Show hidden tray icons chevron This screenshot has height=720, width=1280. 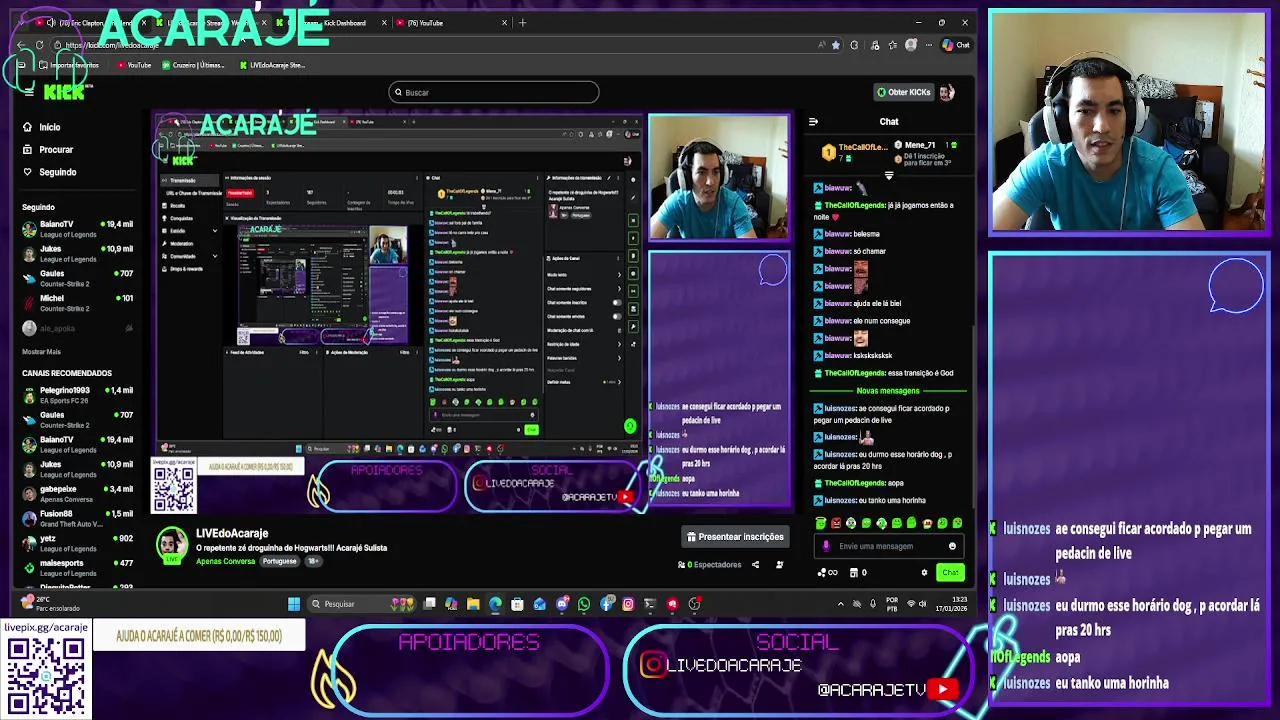pyautogui.click(x=841, y=604)
